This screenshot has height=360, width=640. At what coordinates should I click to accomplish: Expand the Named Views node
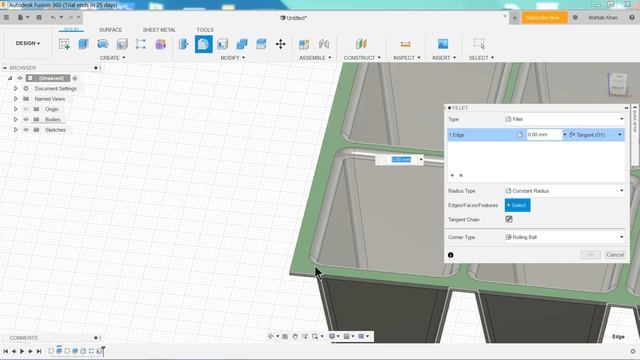pos(16,99)
